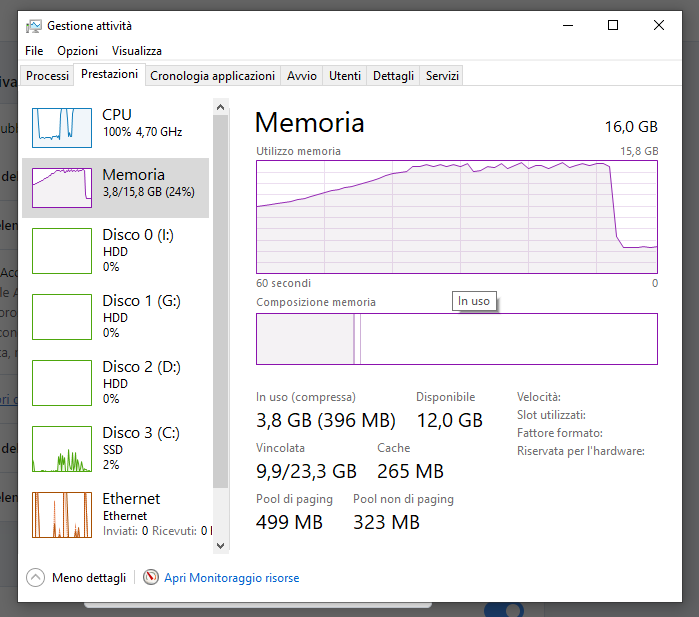699x617 pixels.
Task: Click the '499 MB' Pool di paging value
Action: pos(289,522)
